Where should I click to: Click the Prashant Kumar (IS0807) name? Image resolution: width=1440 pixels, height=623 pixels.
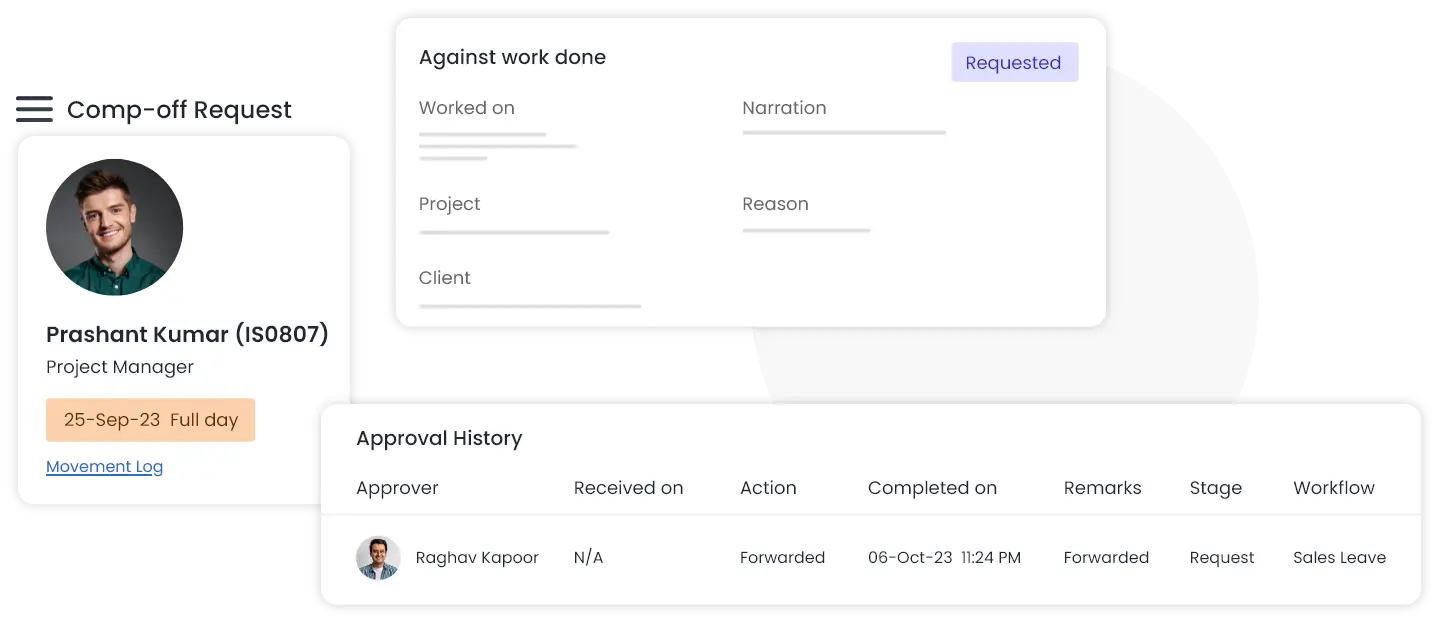[x=187, y=335]
